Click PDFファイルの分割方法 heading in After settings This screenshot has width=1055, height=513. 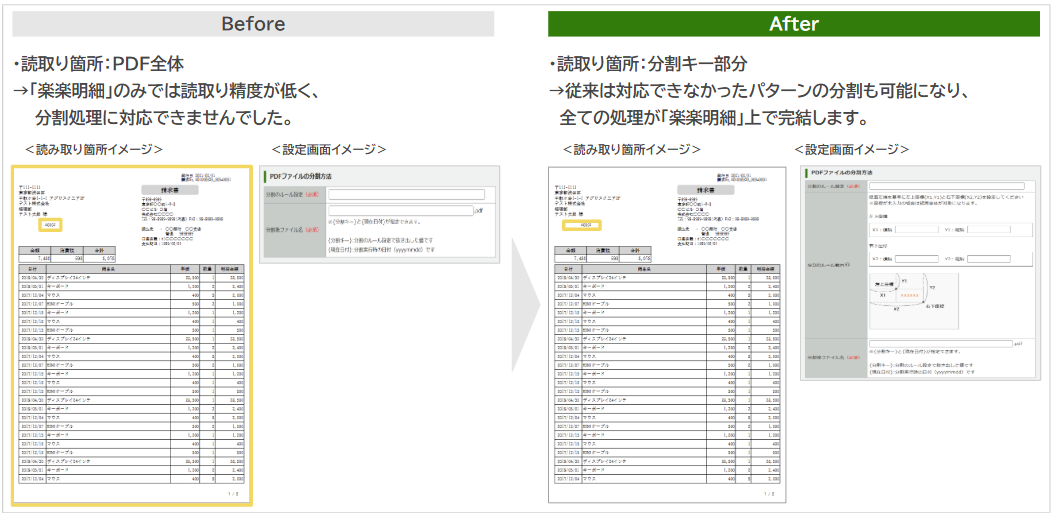pos(854,172)
